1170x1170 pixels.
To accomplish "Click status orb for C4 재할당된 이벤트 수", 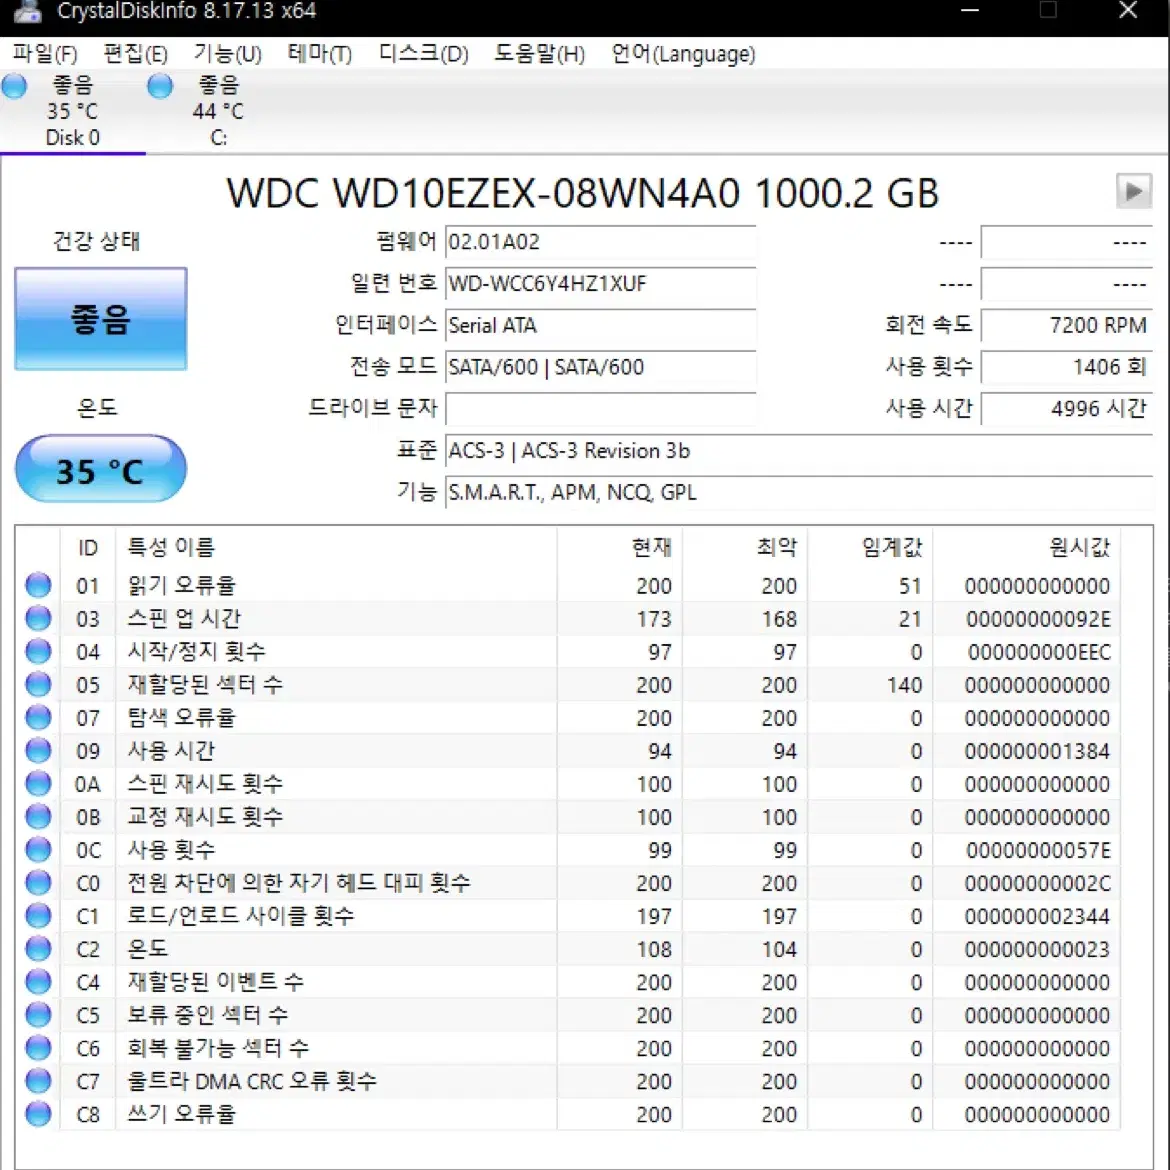I will pyautogui.click(x=38, y=982).
